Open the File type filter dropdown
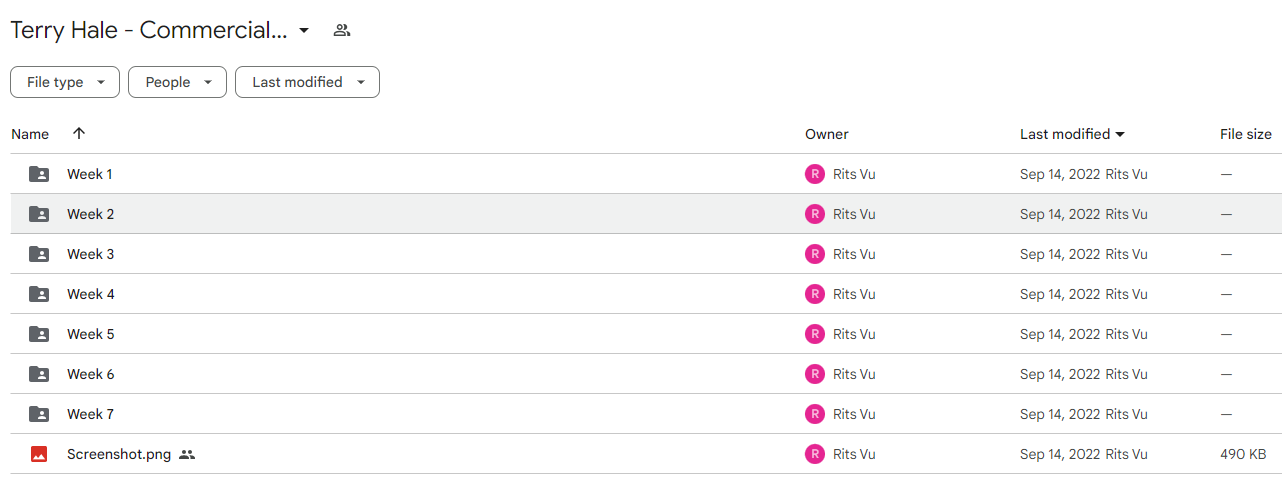Image resolution: width=1282 pixels, height=485 pixels. [65, 82]
